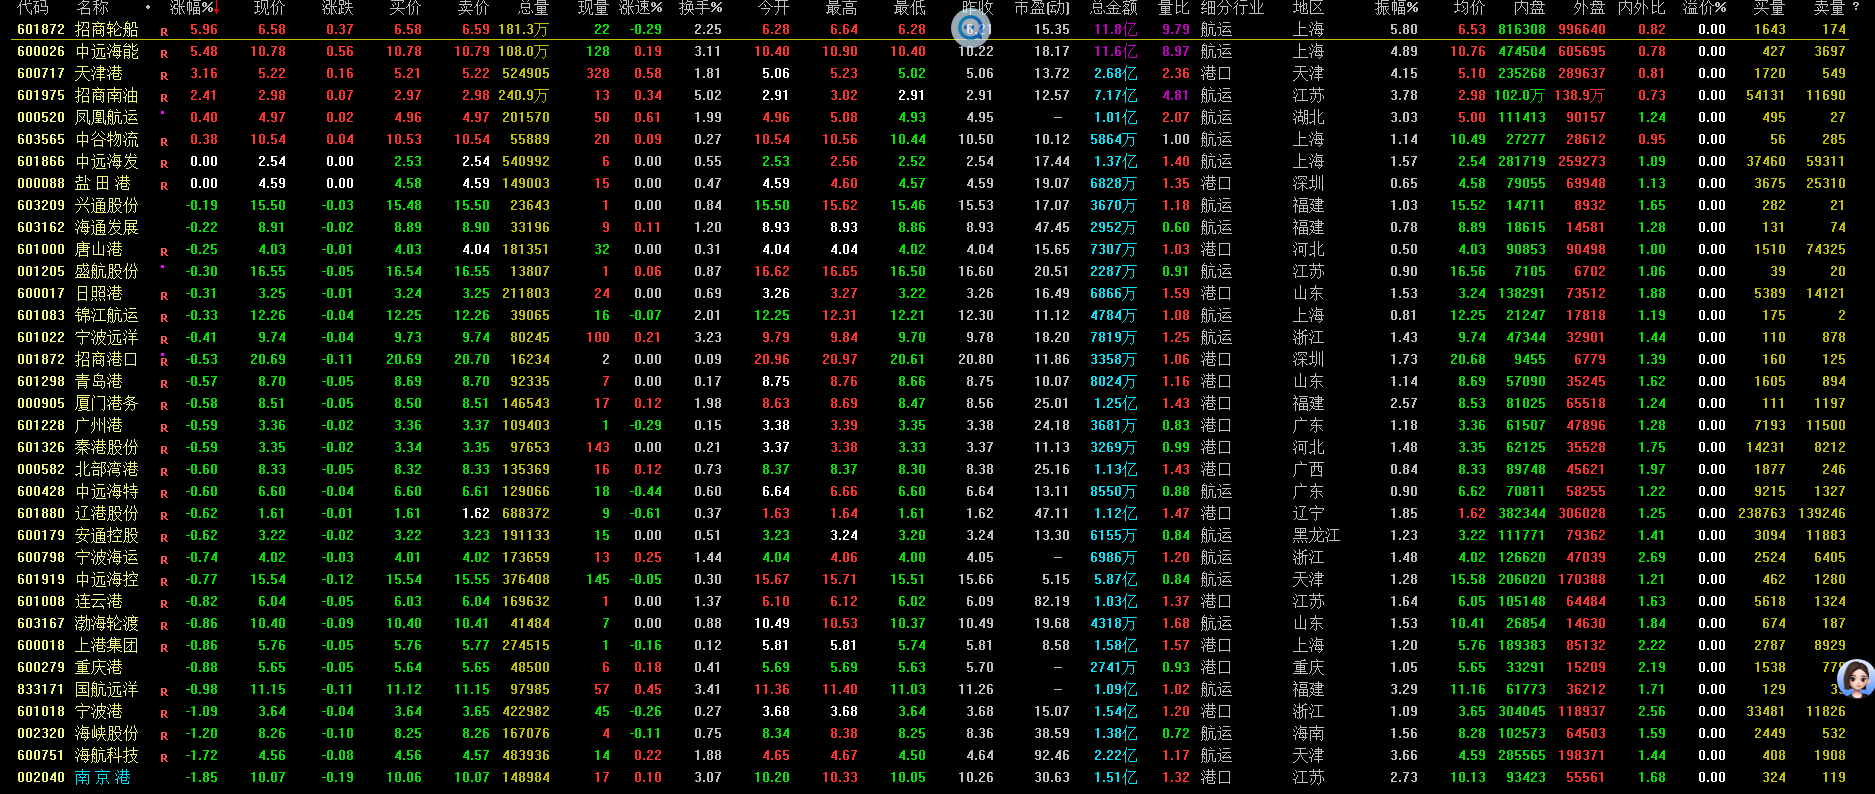Sort by the 均价 column header
Viewport: 1875px width, 794px height.
pyautogui.click(x=1469, y=8)
